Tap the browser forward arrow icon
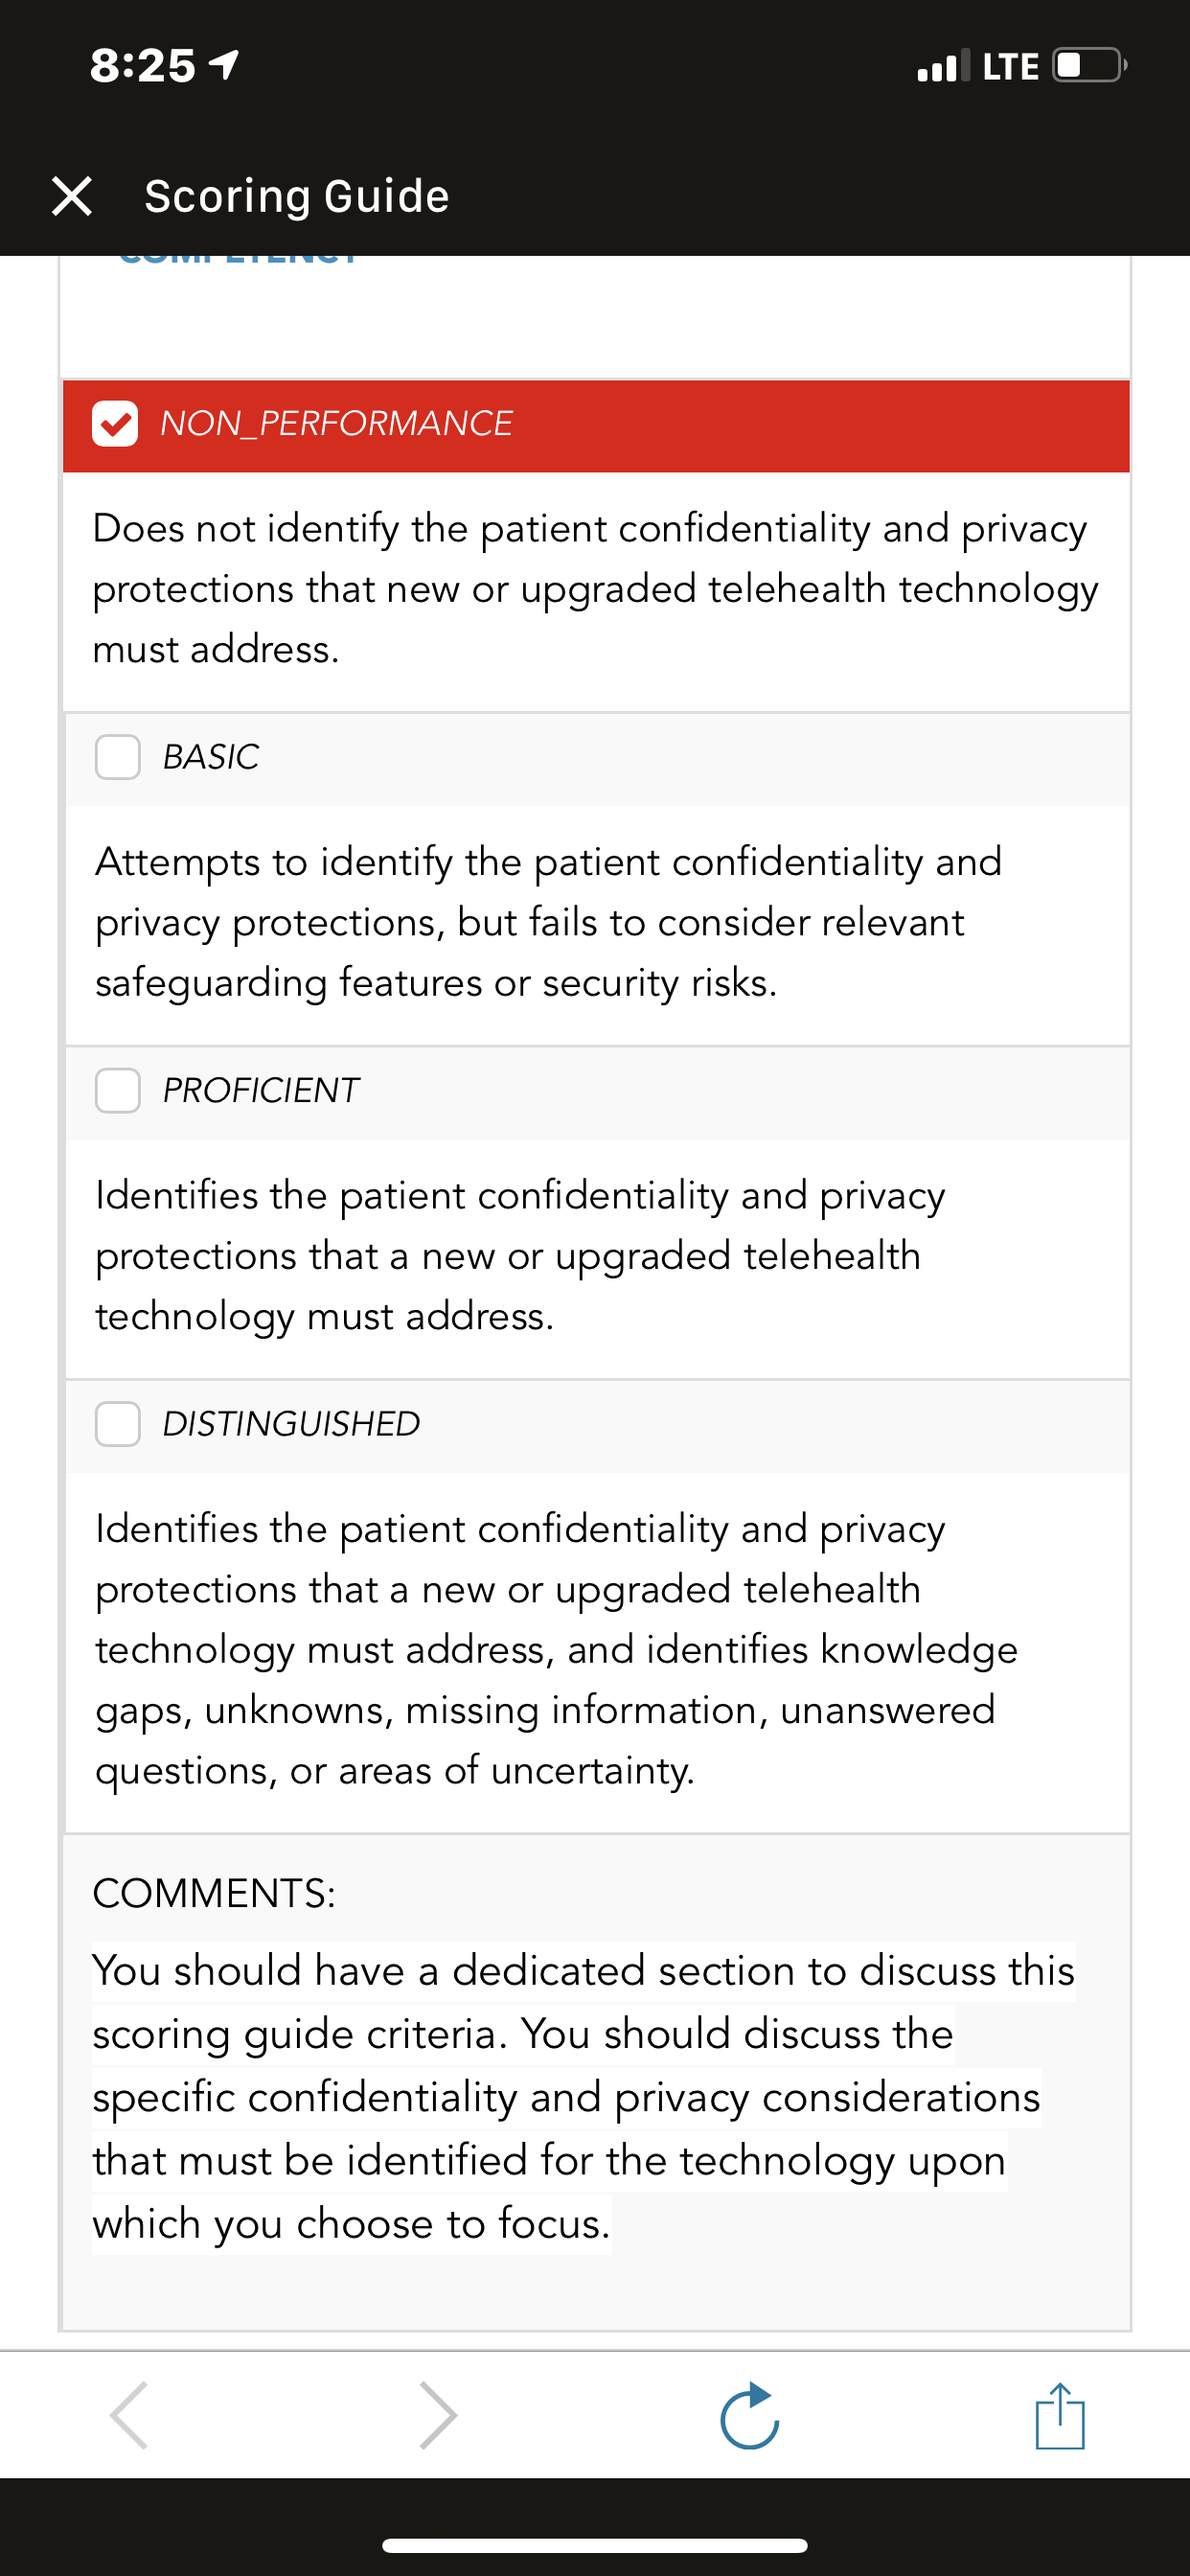Screen dimensions: 1190x2576 click(438, 2415)
